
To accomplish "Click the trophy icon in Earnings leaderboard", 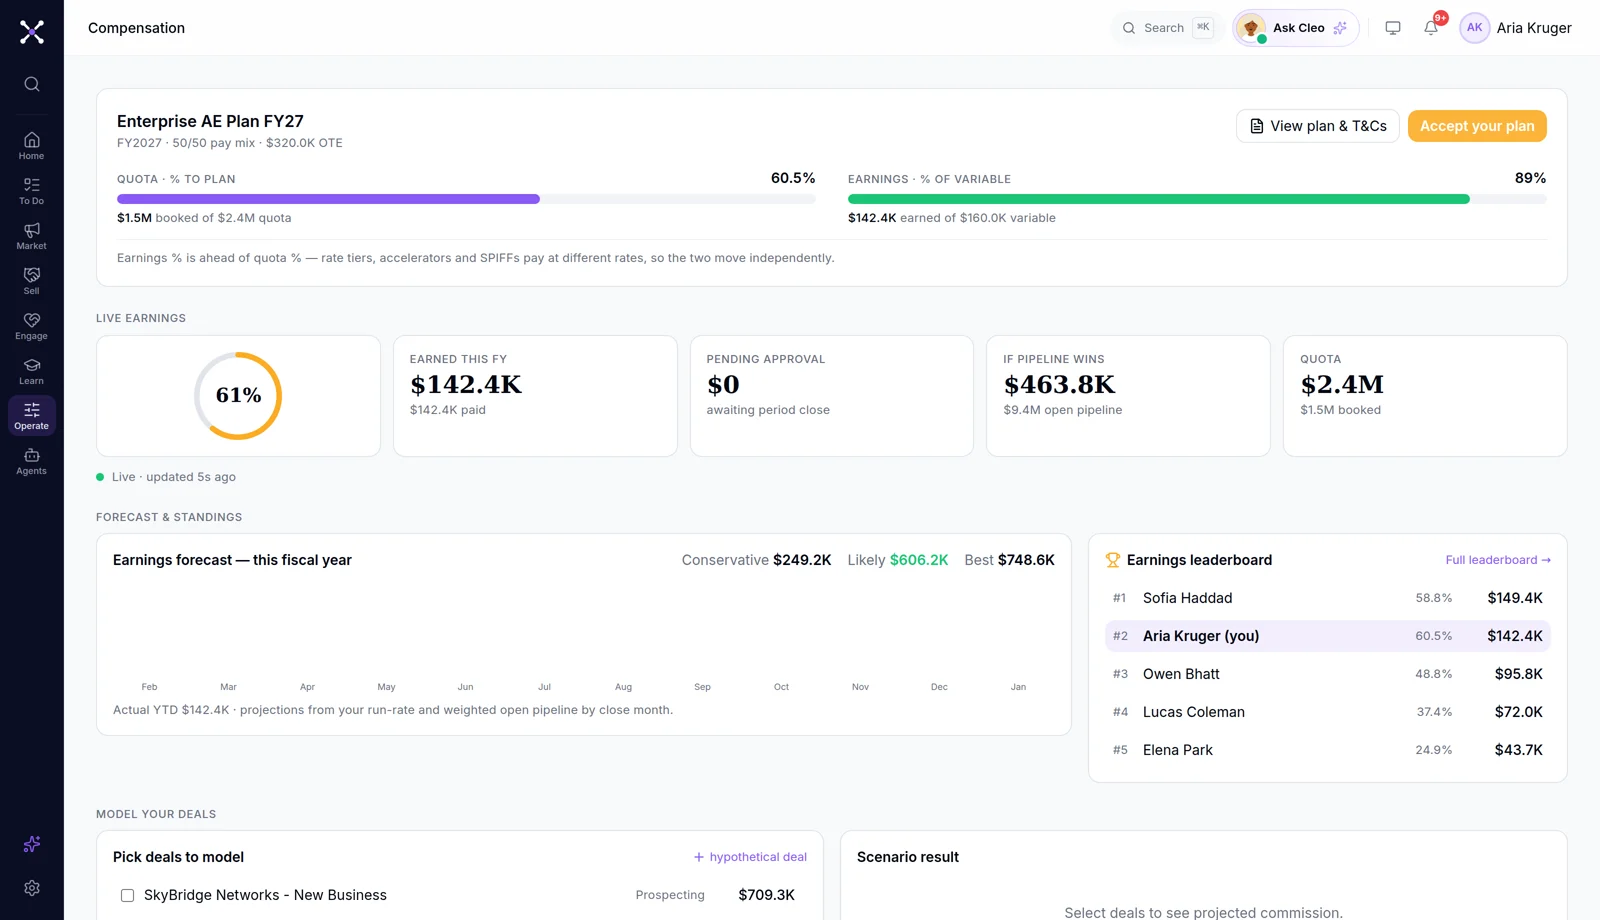I will tap(1113, 560).
